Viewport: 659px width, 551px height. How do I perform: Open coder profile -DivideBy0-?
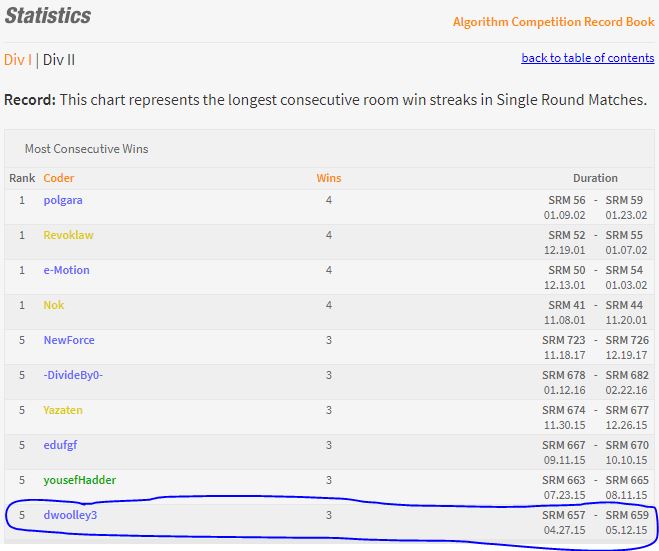(73, 375)
